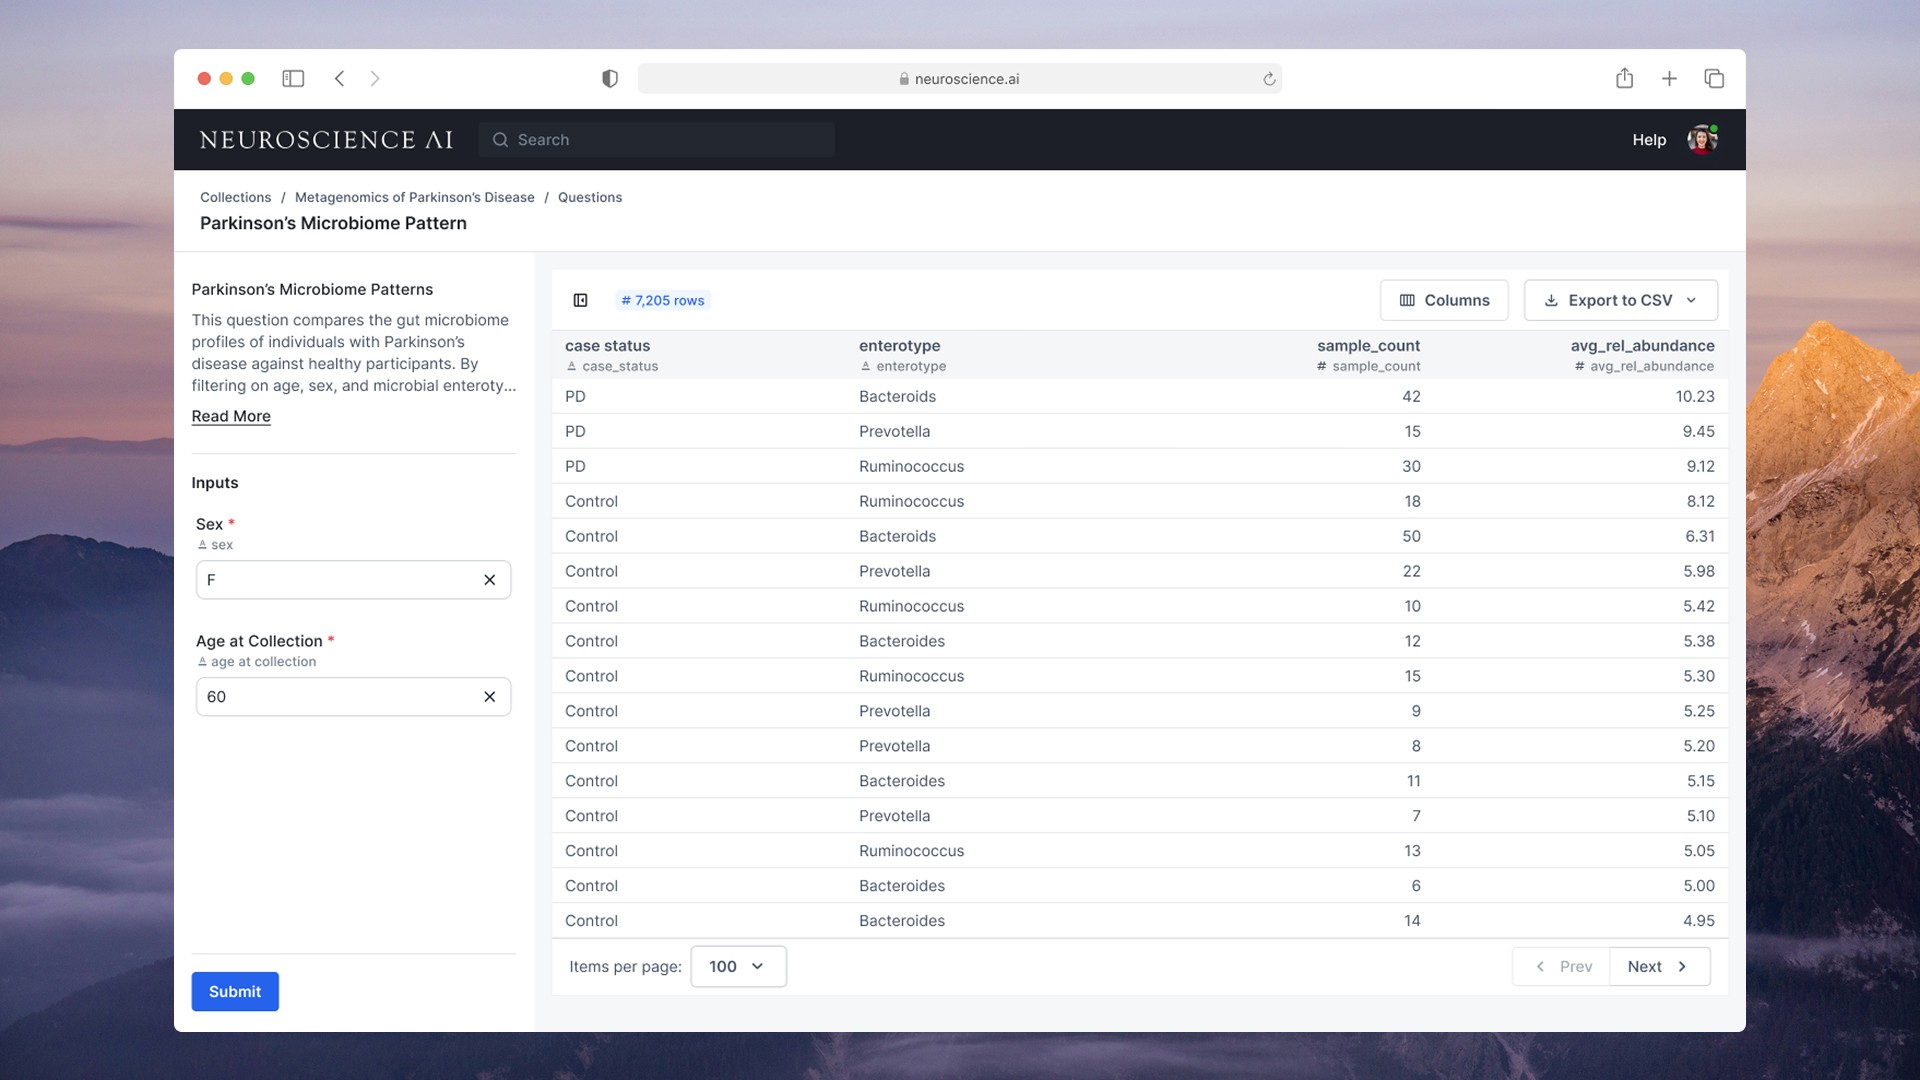The height and width of the screenshot is (1080, 1920).
Task: Click the Sex input field containing F
Action: pyautogui.click(x=353, y=580)
